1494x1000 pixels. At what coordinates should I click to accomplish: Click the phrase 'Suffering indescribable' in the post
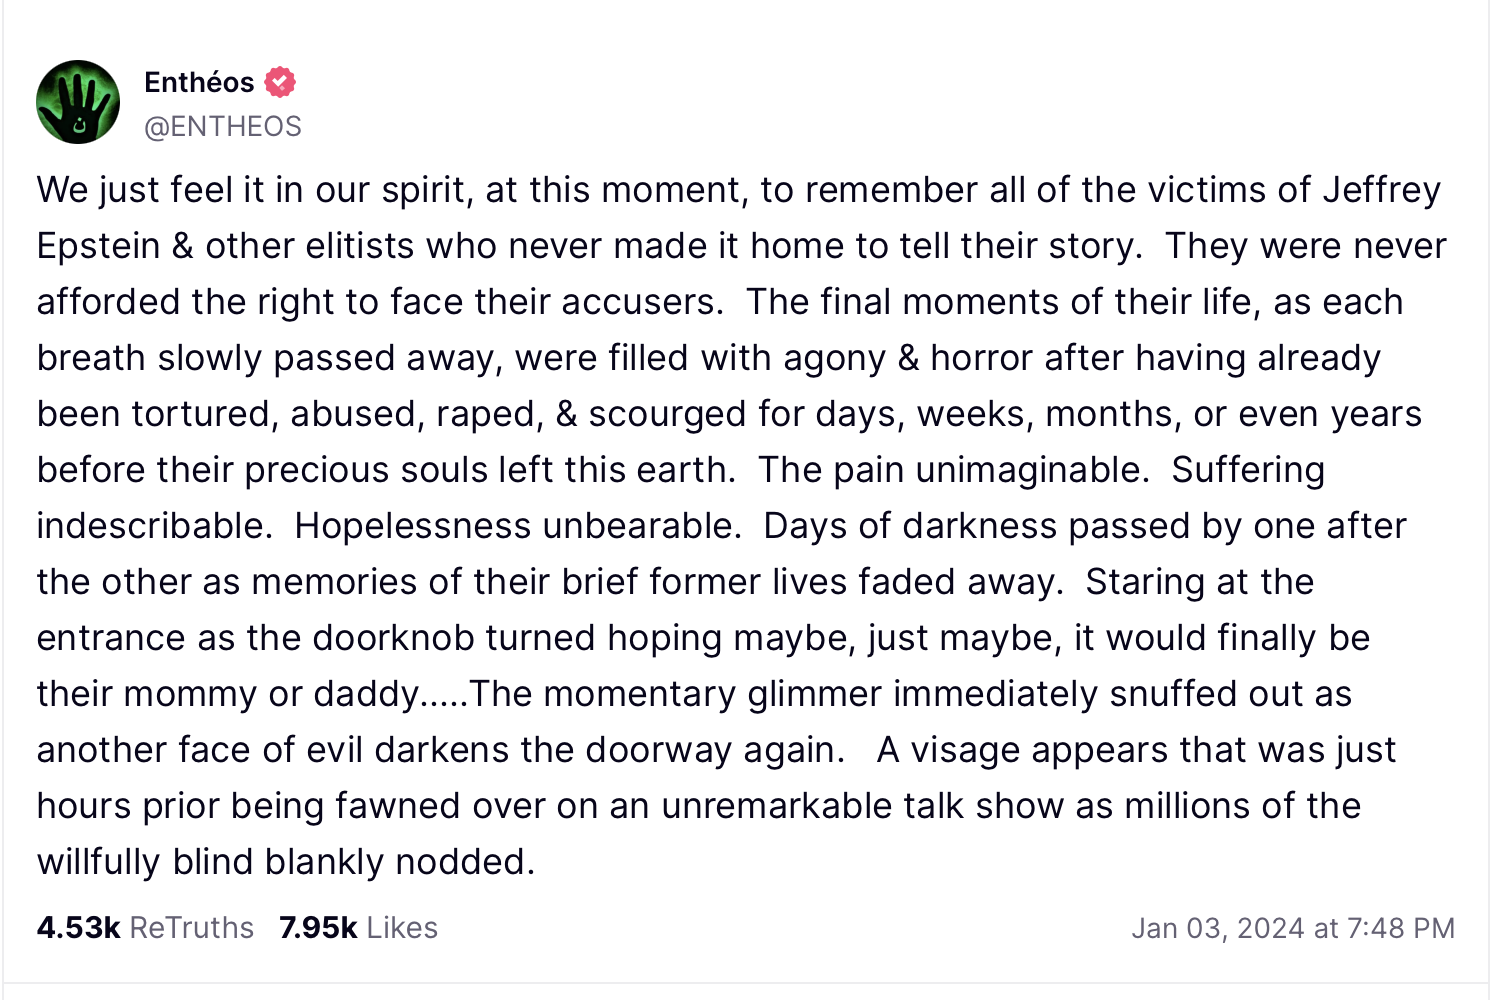point(1247,470)
